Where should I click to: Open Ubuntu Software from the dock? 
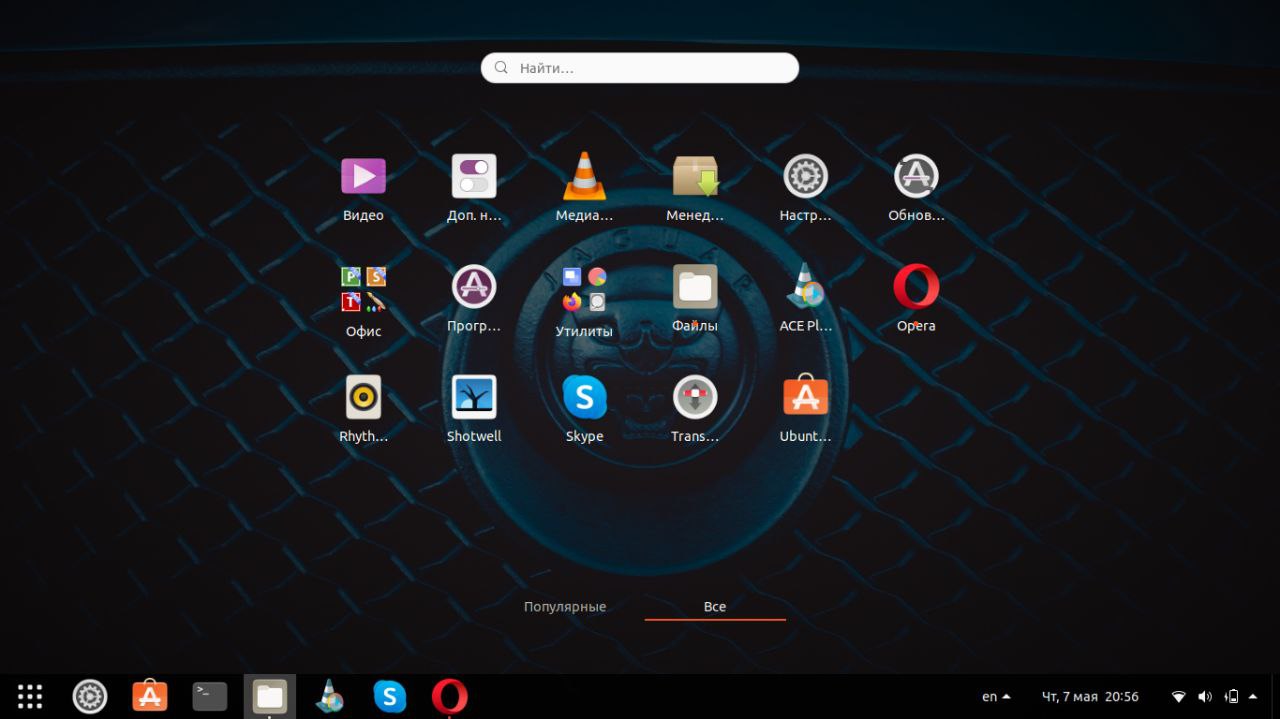(x=150, y=696)
